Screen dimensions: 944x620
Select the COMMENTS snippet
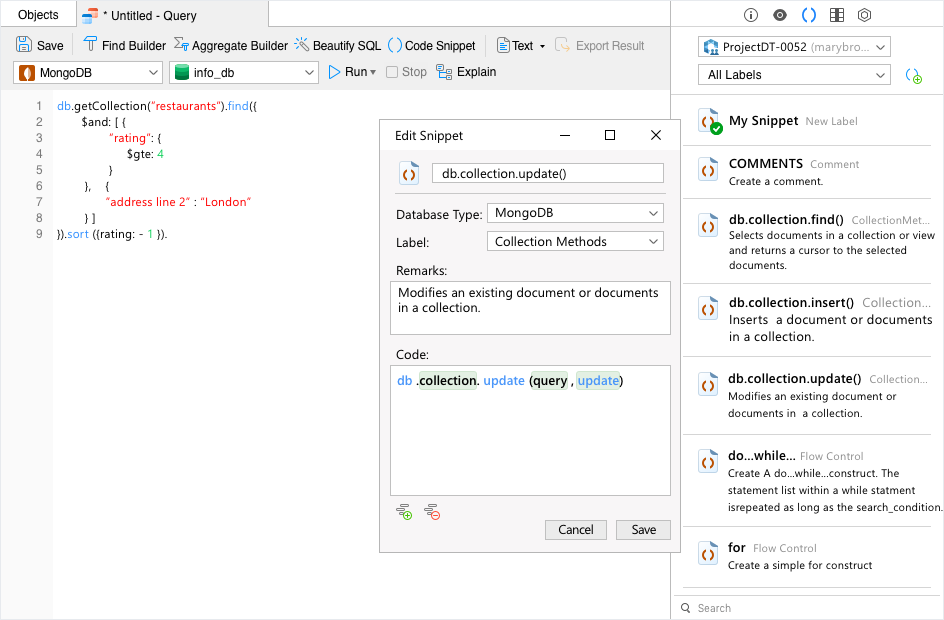[807, 172]
